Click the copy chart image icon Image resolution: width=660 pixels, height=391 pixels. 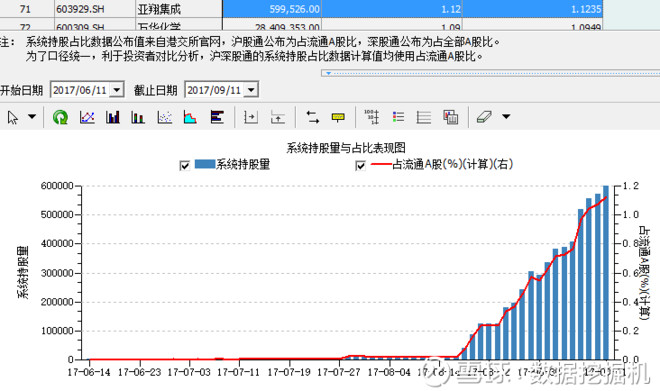(x=450, y=117)
